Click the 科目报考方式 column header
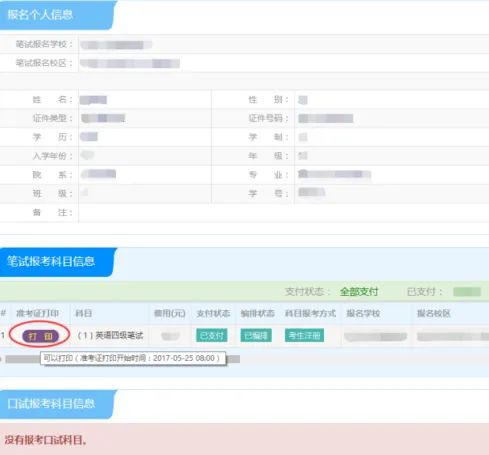The image size is (489, 455). 310,313
